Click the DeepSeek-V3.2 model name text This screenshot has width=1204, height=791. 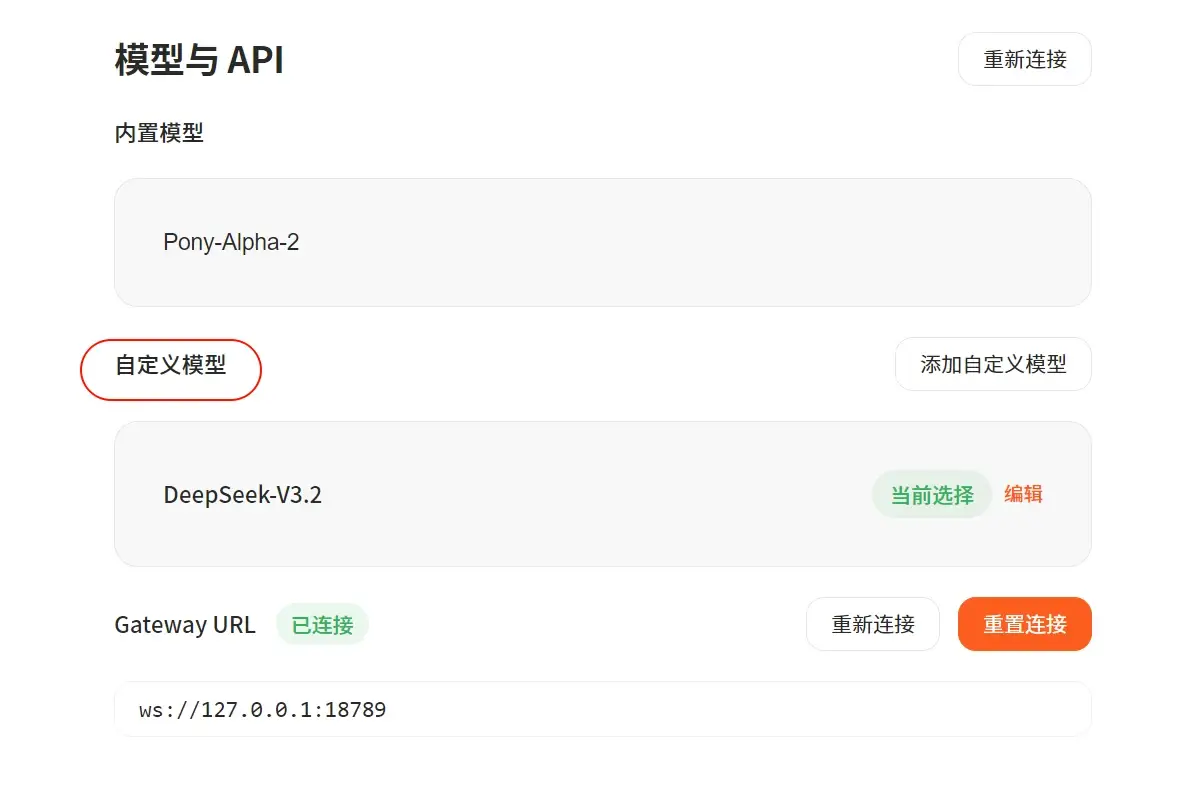[x=243, y=495]
